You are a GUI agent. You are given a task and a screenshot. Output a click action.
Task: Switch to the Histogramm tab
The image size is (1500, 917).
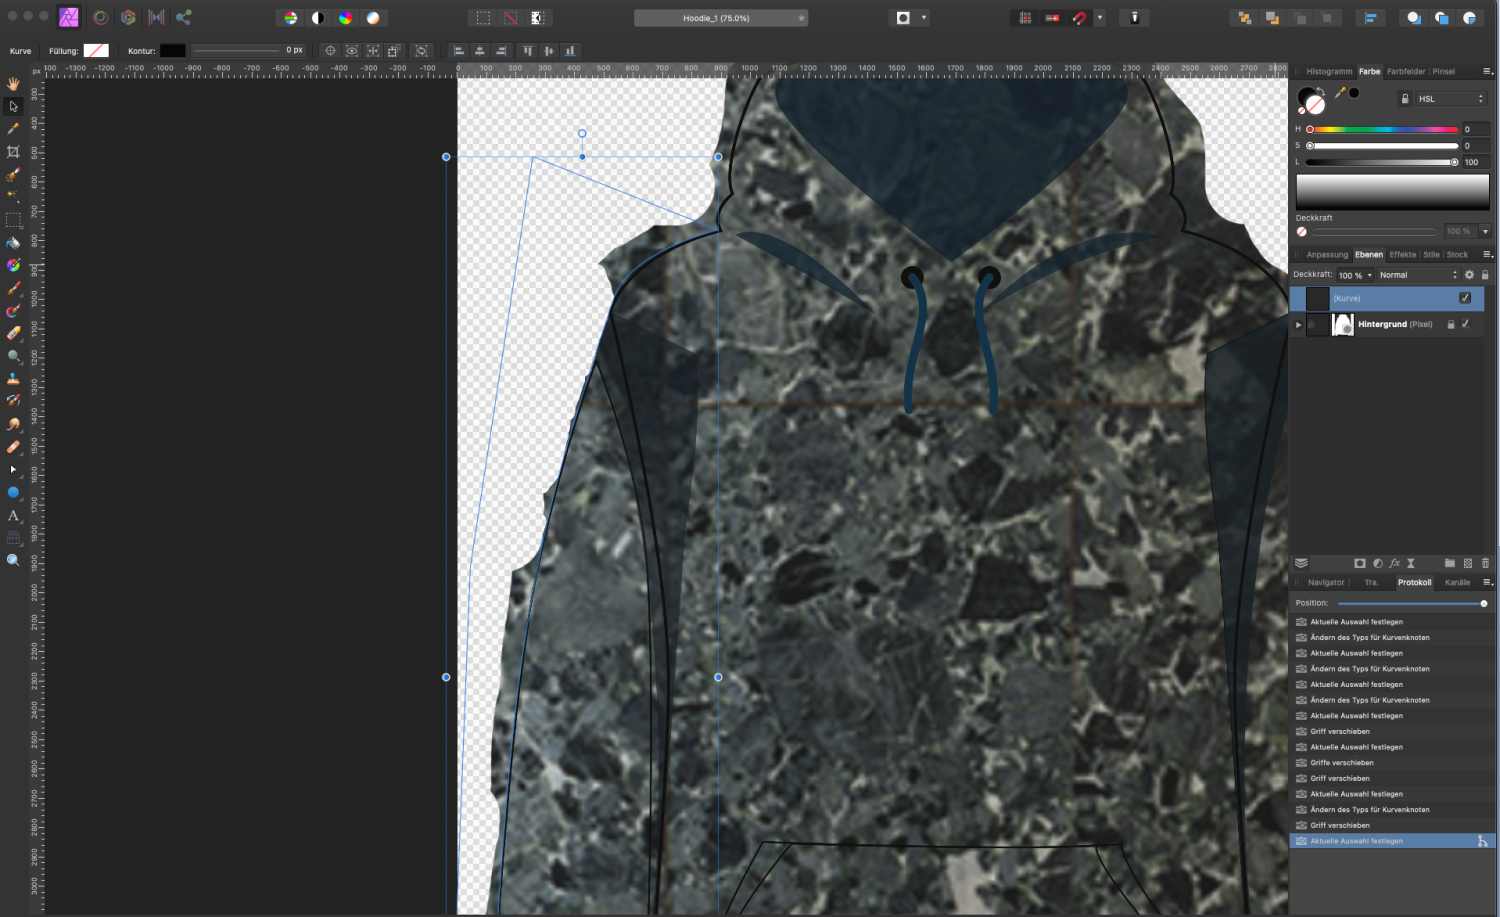pos(1328,72)
